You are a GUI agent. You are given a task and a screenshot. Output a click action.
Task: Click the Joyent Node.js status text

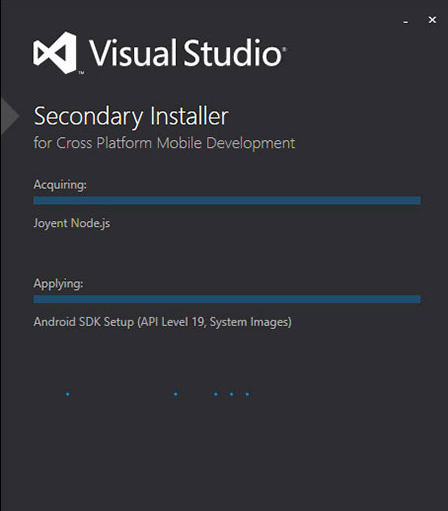tap(72, 223)
